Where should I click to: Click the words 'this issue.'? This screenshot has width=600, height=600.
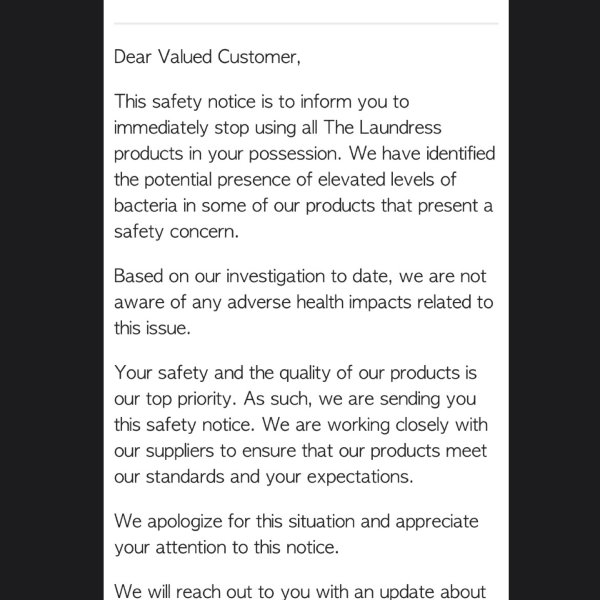point(152,328)
